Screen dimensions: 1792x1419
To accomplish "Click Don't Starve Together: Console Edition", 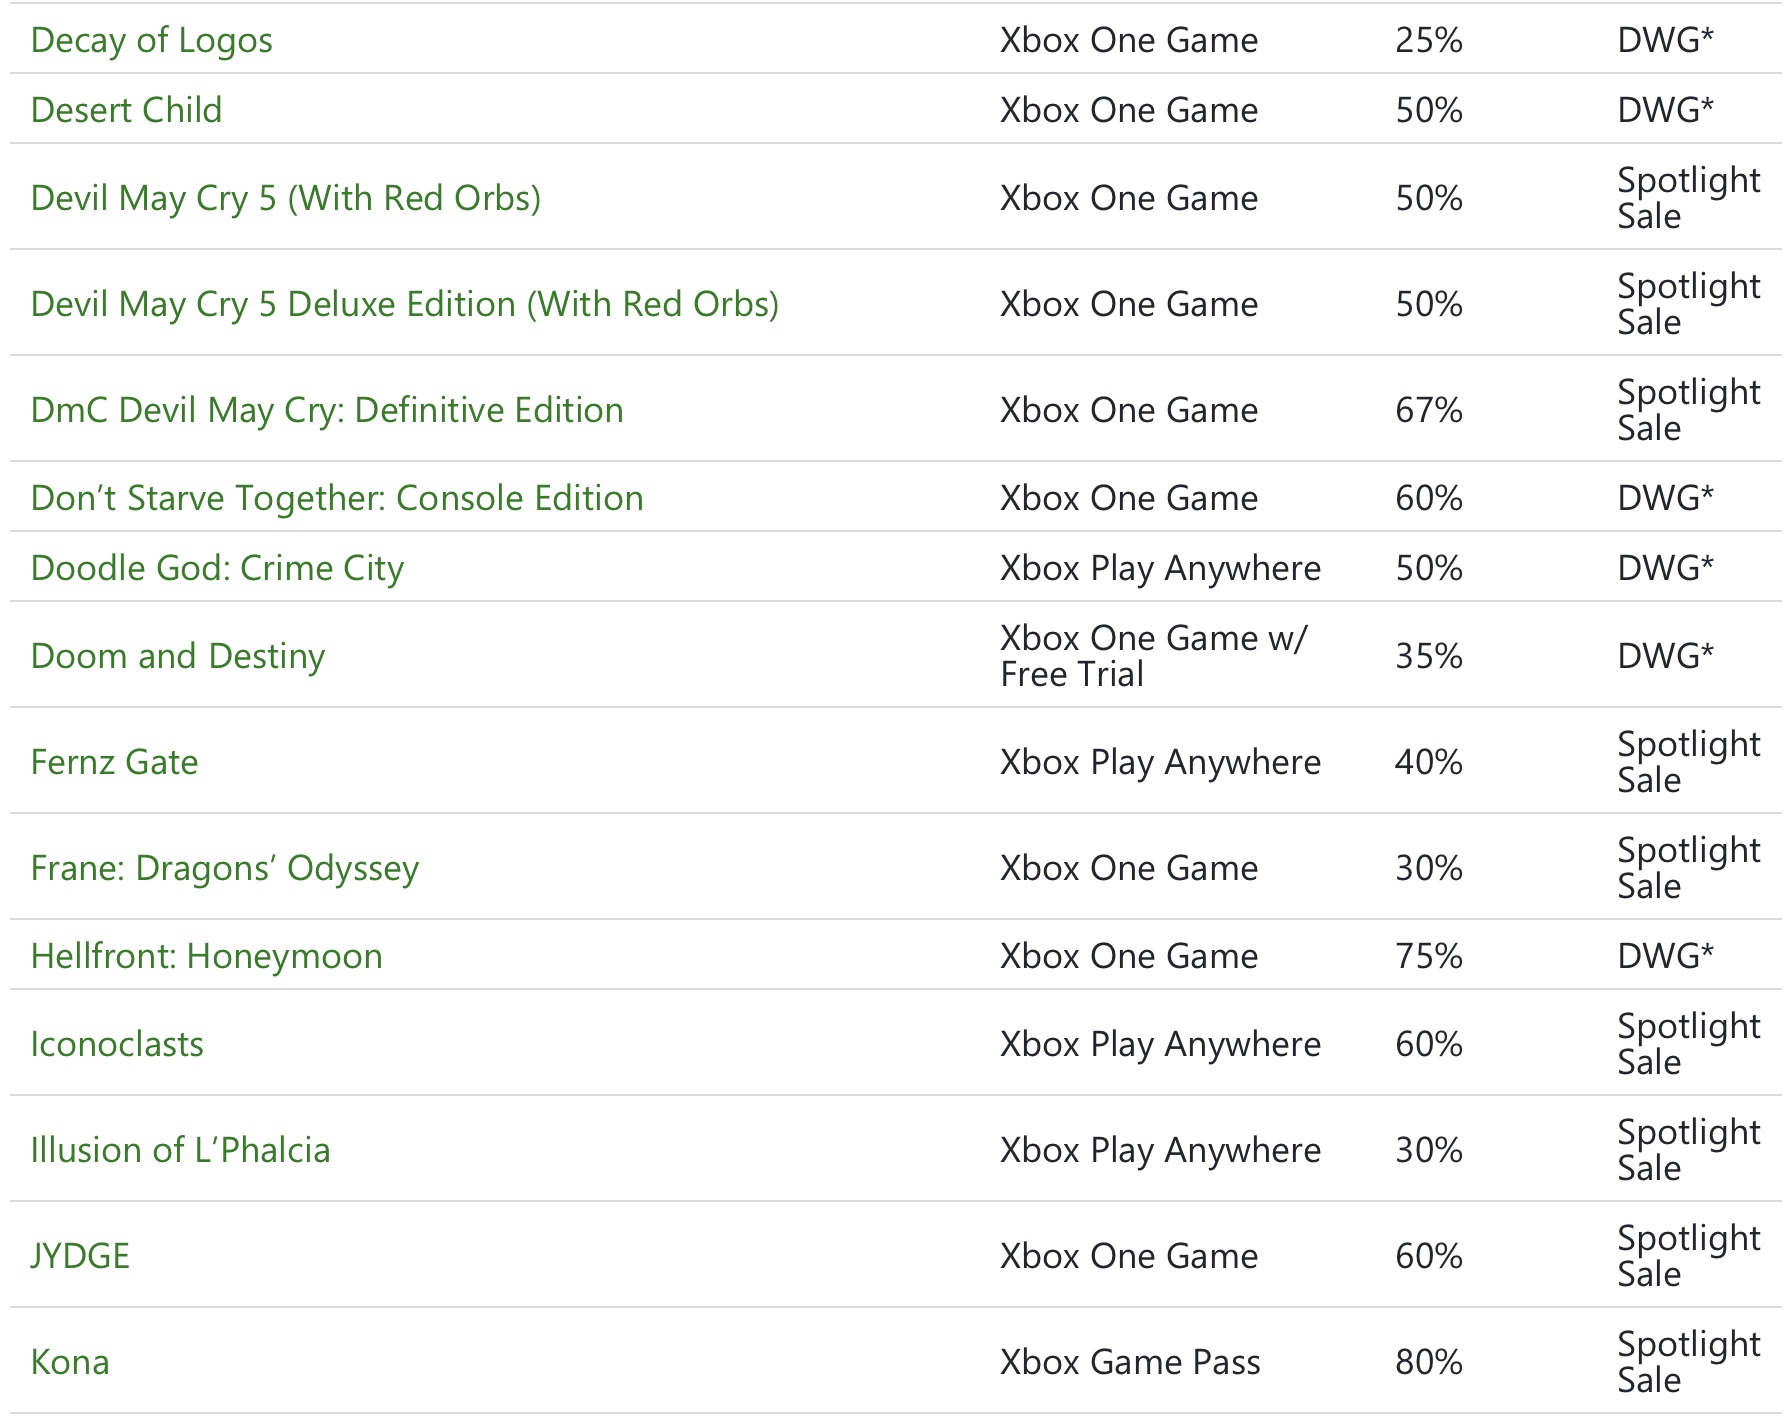I will coord(337,498).
